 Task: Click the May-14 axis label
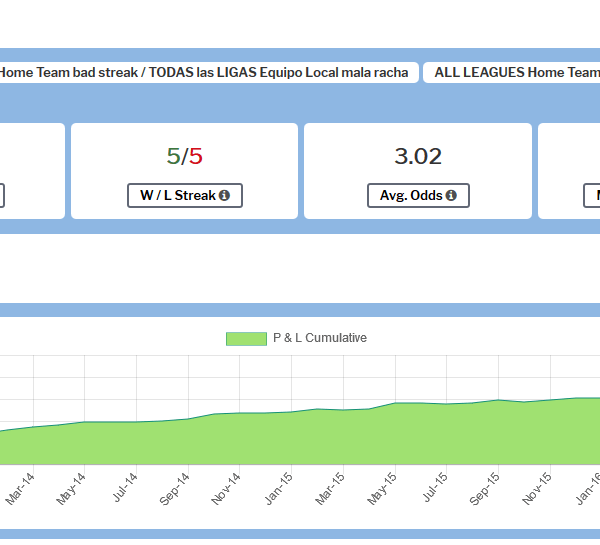71,489
